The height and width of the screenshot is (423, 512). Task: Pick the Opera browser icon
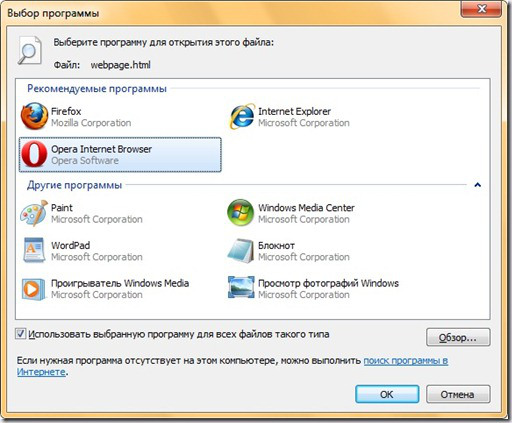click(x=34, y=154)
